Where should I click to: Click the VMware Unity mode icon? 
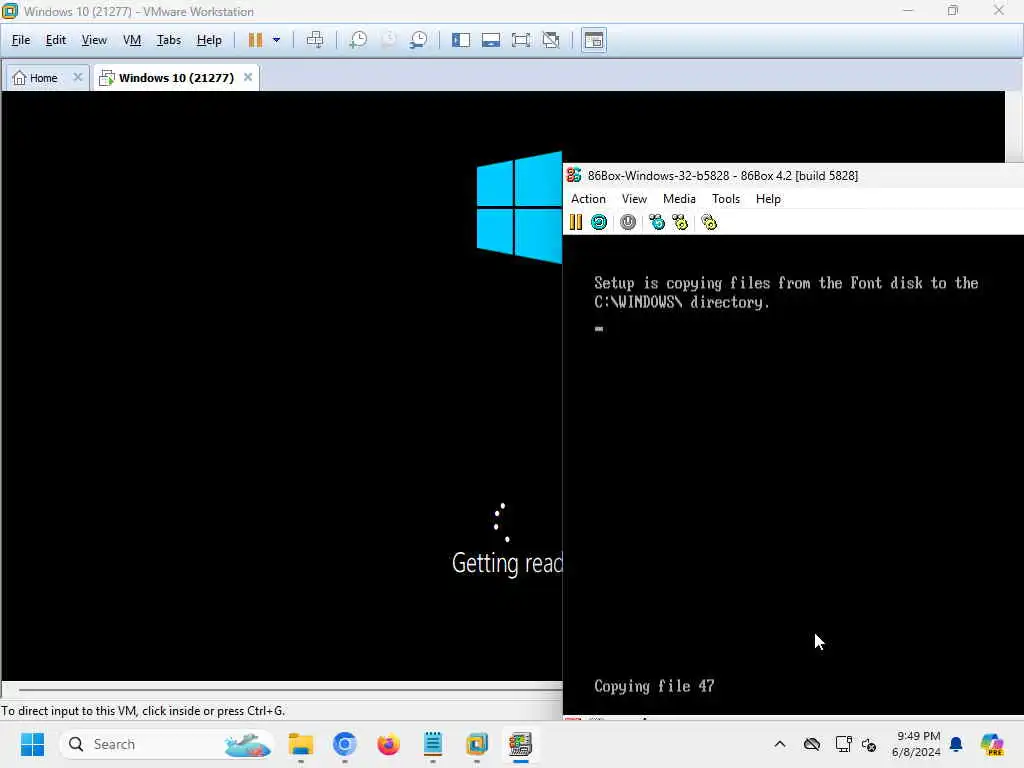point(551,40)
